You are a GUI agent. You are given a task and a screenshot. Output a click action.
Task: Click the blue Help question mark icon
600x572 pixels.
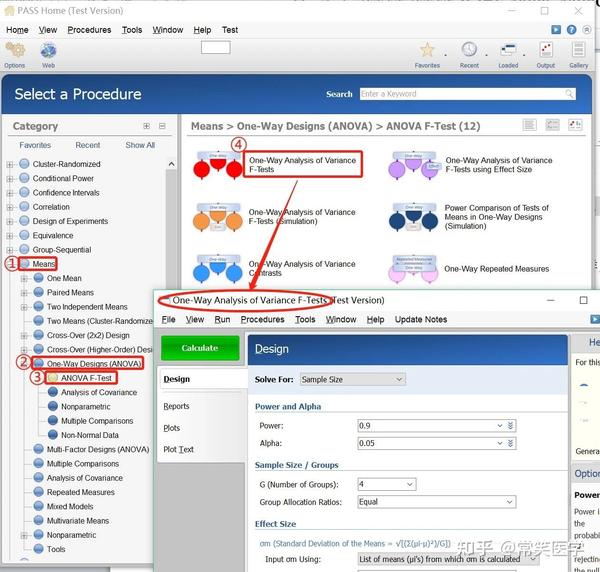571,29
